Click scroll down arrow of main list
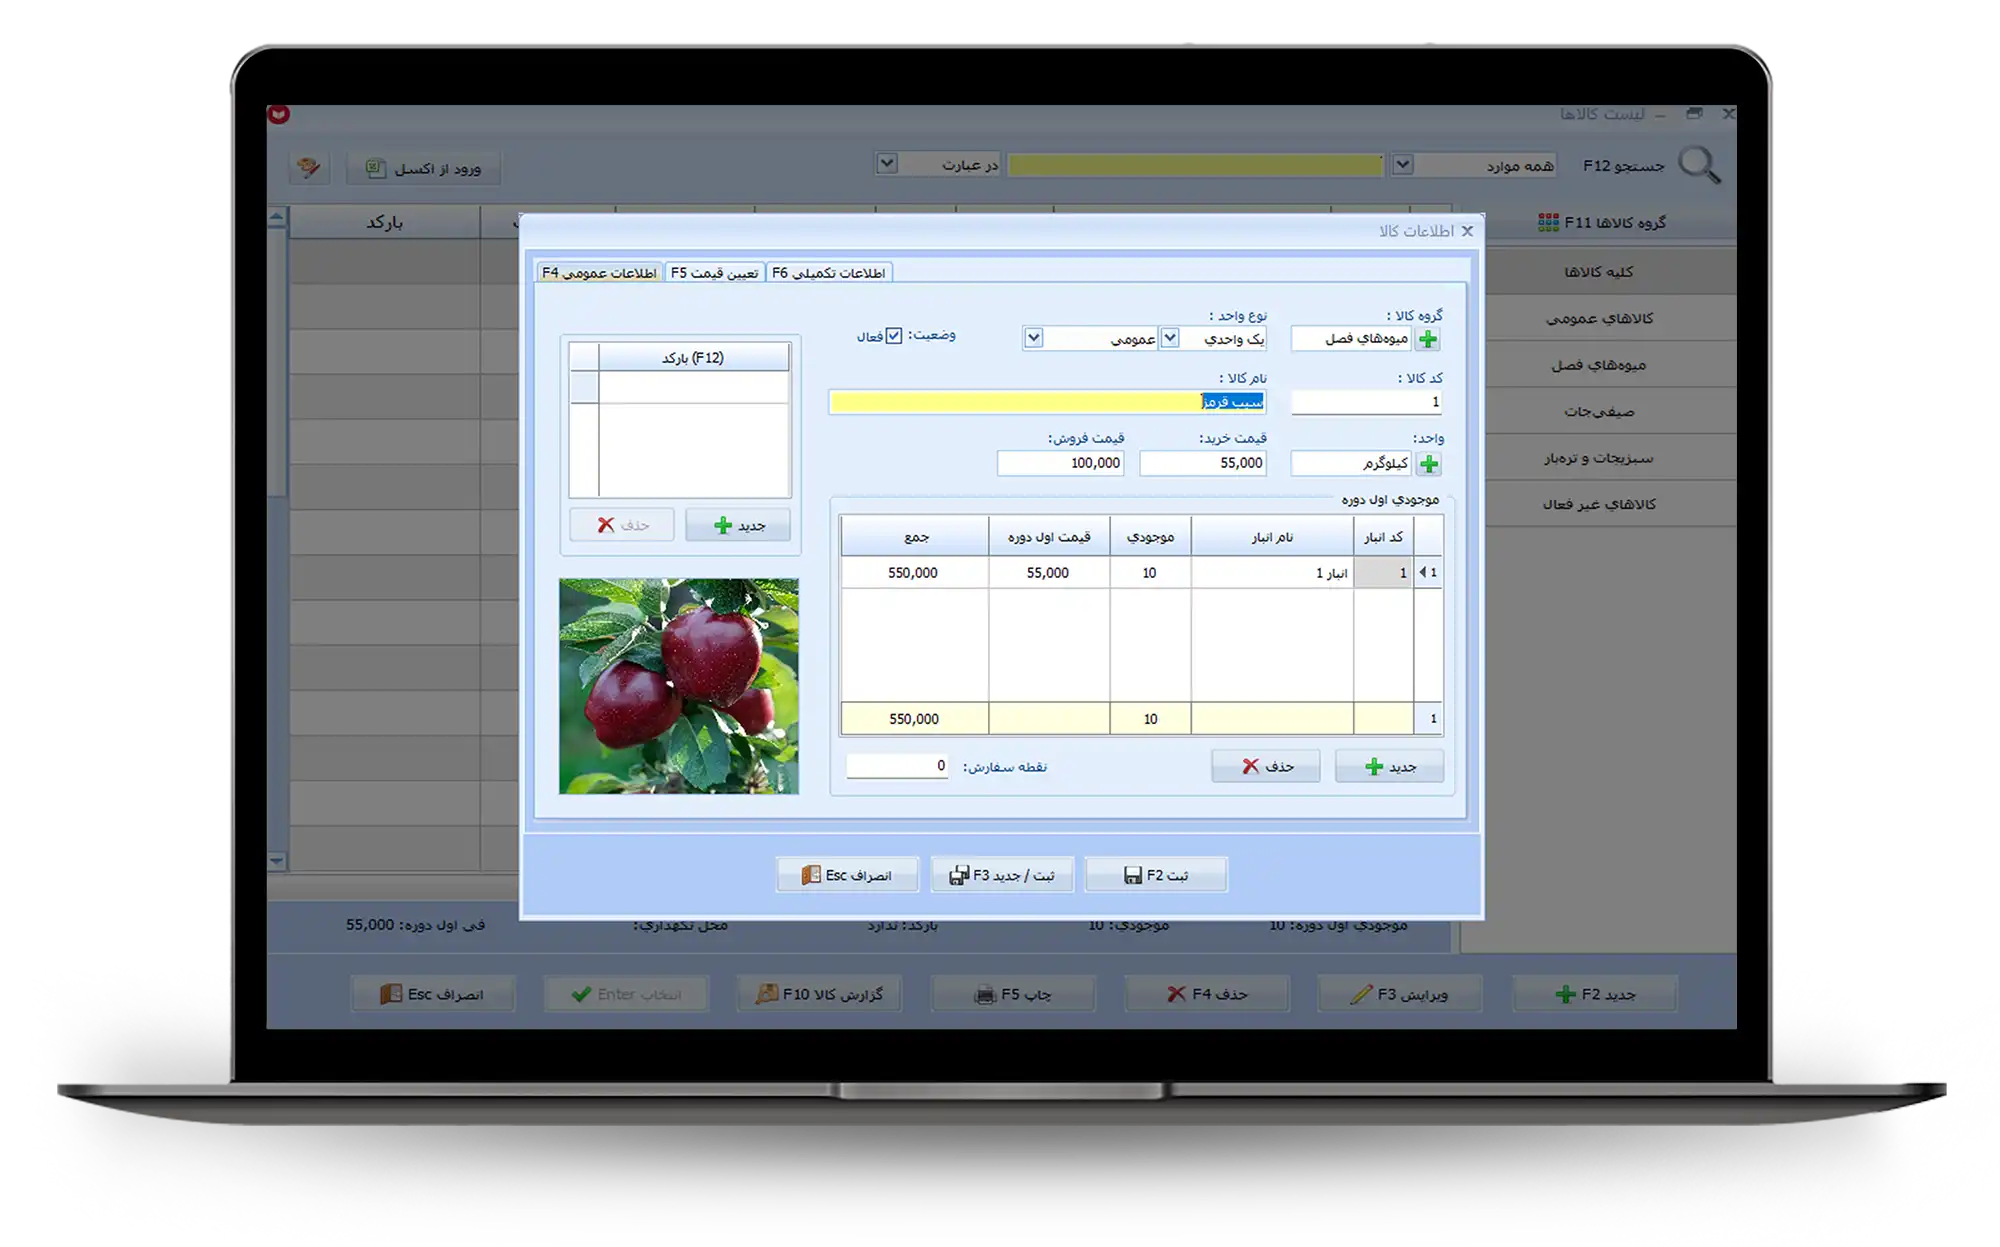 (277, 860)
